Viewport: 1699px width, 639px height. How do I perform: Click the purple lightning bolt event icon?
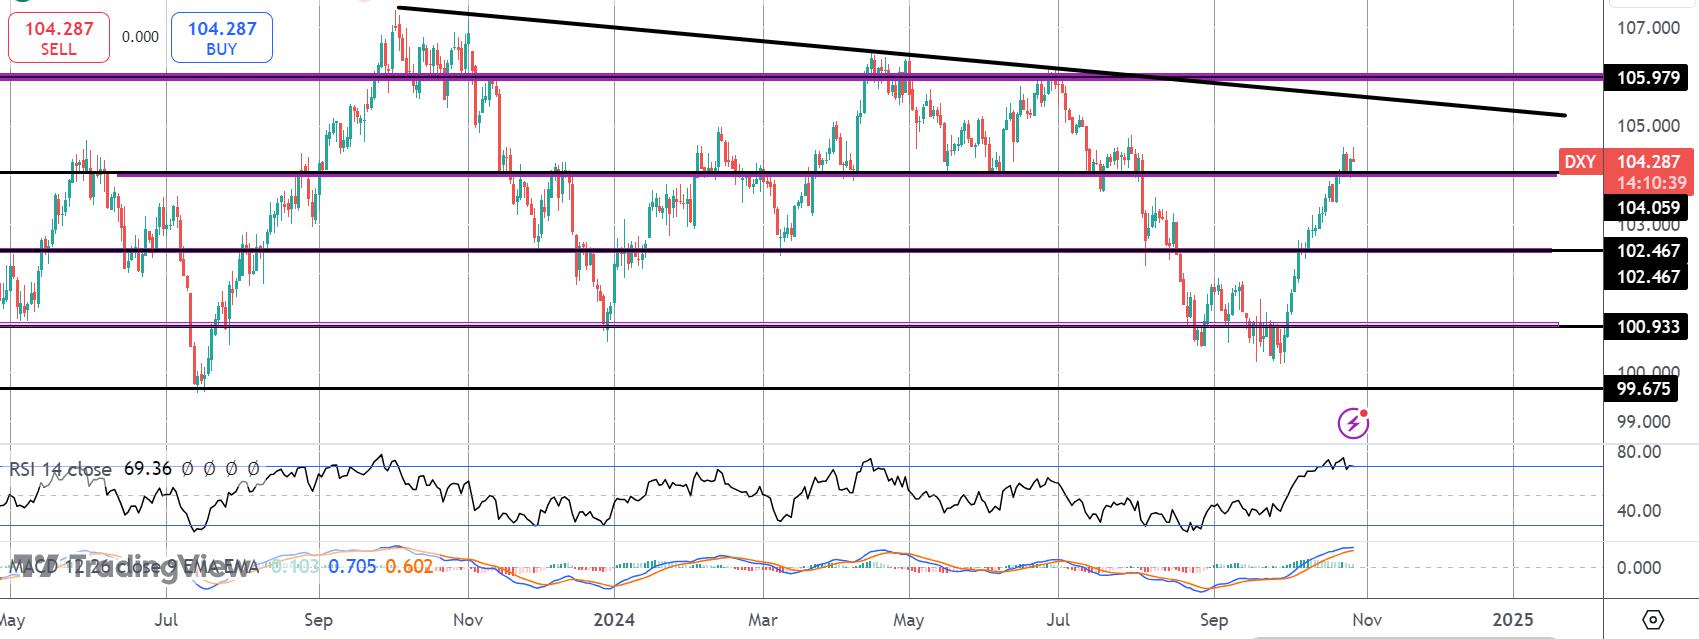pyautogui.click(x=1353, y=423)
